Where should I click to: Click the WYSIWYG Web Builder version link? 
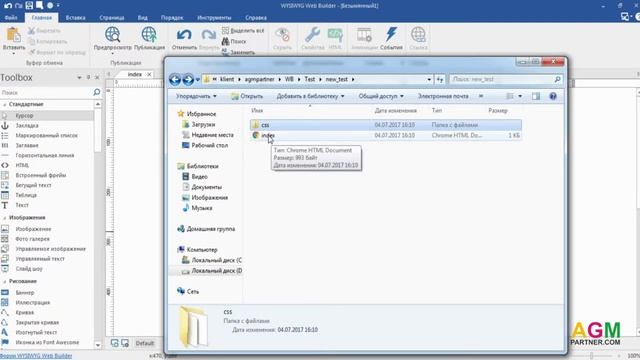click(x=36, y=356)
